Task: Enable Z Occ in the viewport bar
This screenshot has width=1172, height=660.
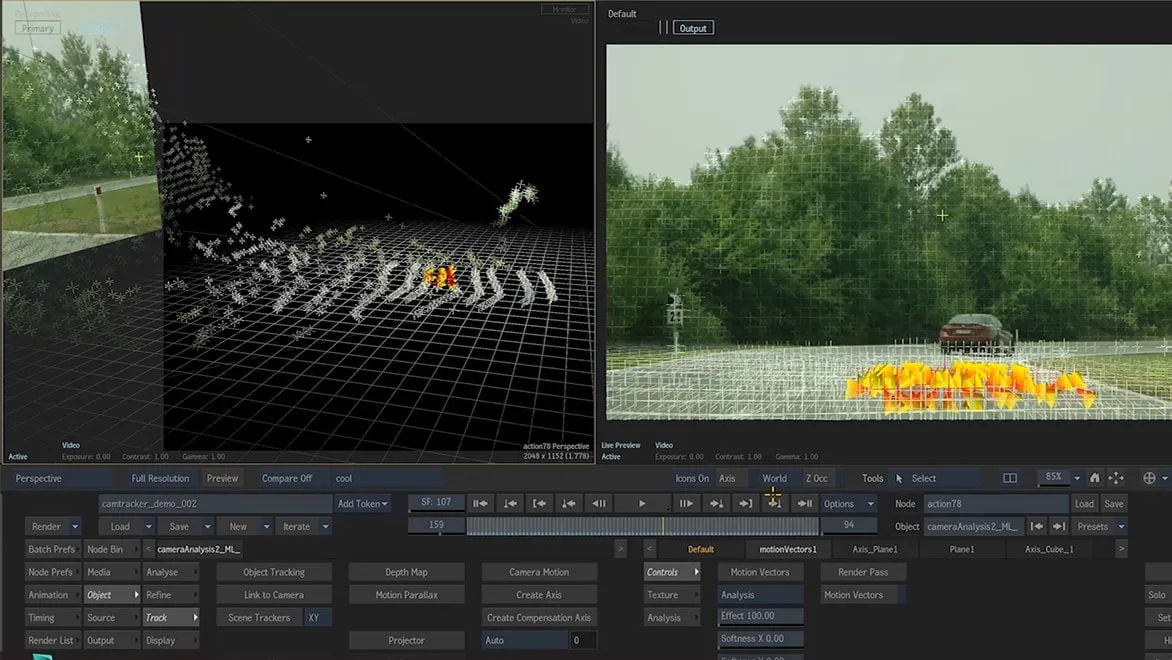Action: click(817, 478)
